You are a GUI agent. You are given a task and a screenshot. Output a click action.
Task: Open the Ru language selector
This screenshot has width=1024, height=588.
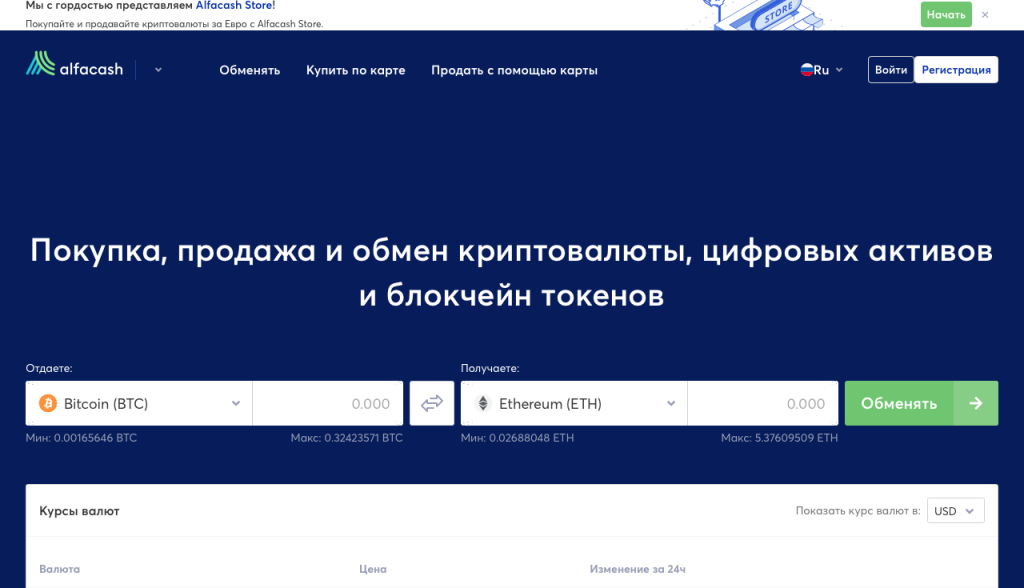point(822,70)
